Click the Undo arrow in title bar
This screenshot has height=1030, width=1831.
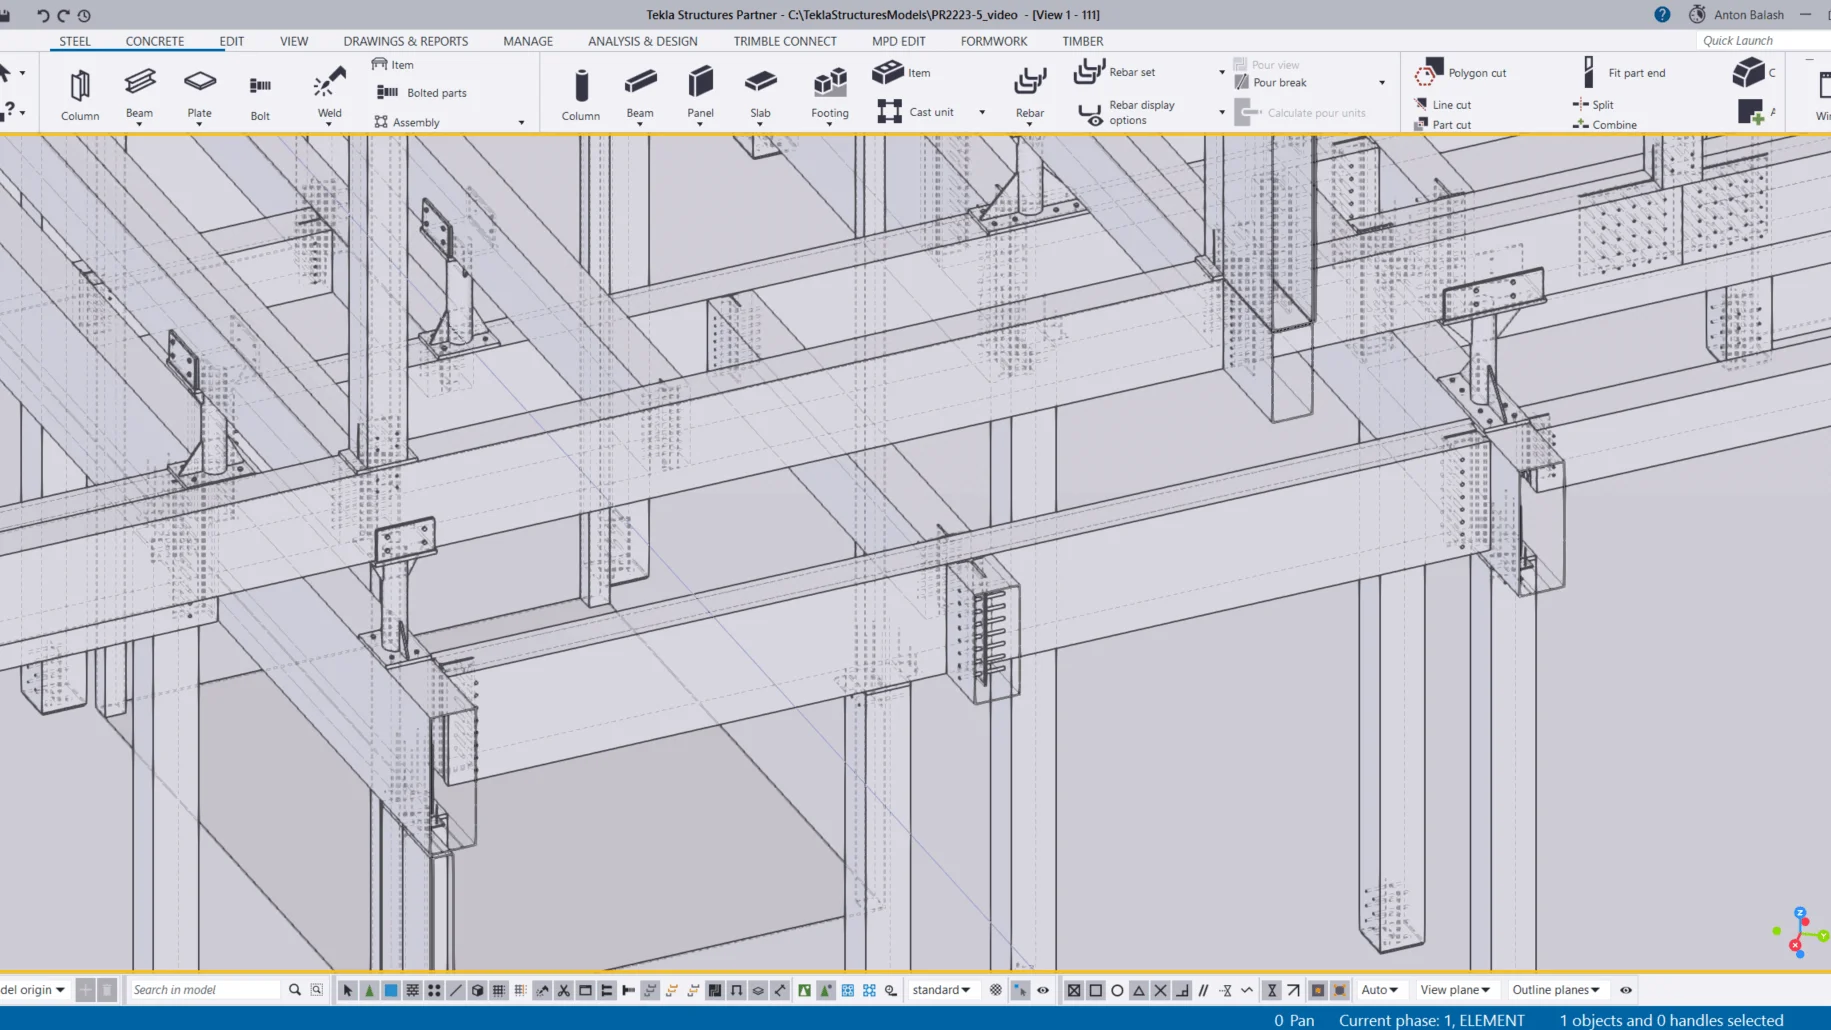pos(42,15)
